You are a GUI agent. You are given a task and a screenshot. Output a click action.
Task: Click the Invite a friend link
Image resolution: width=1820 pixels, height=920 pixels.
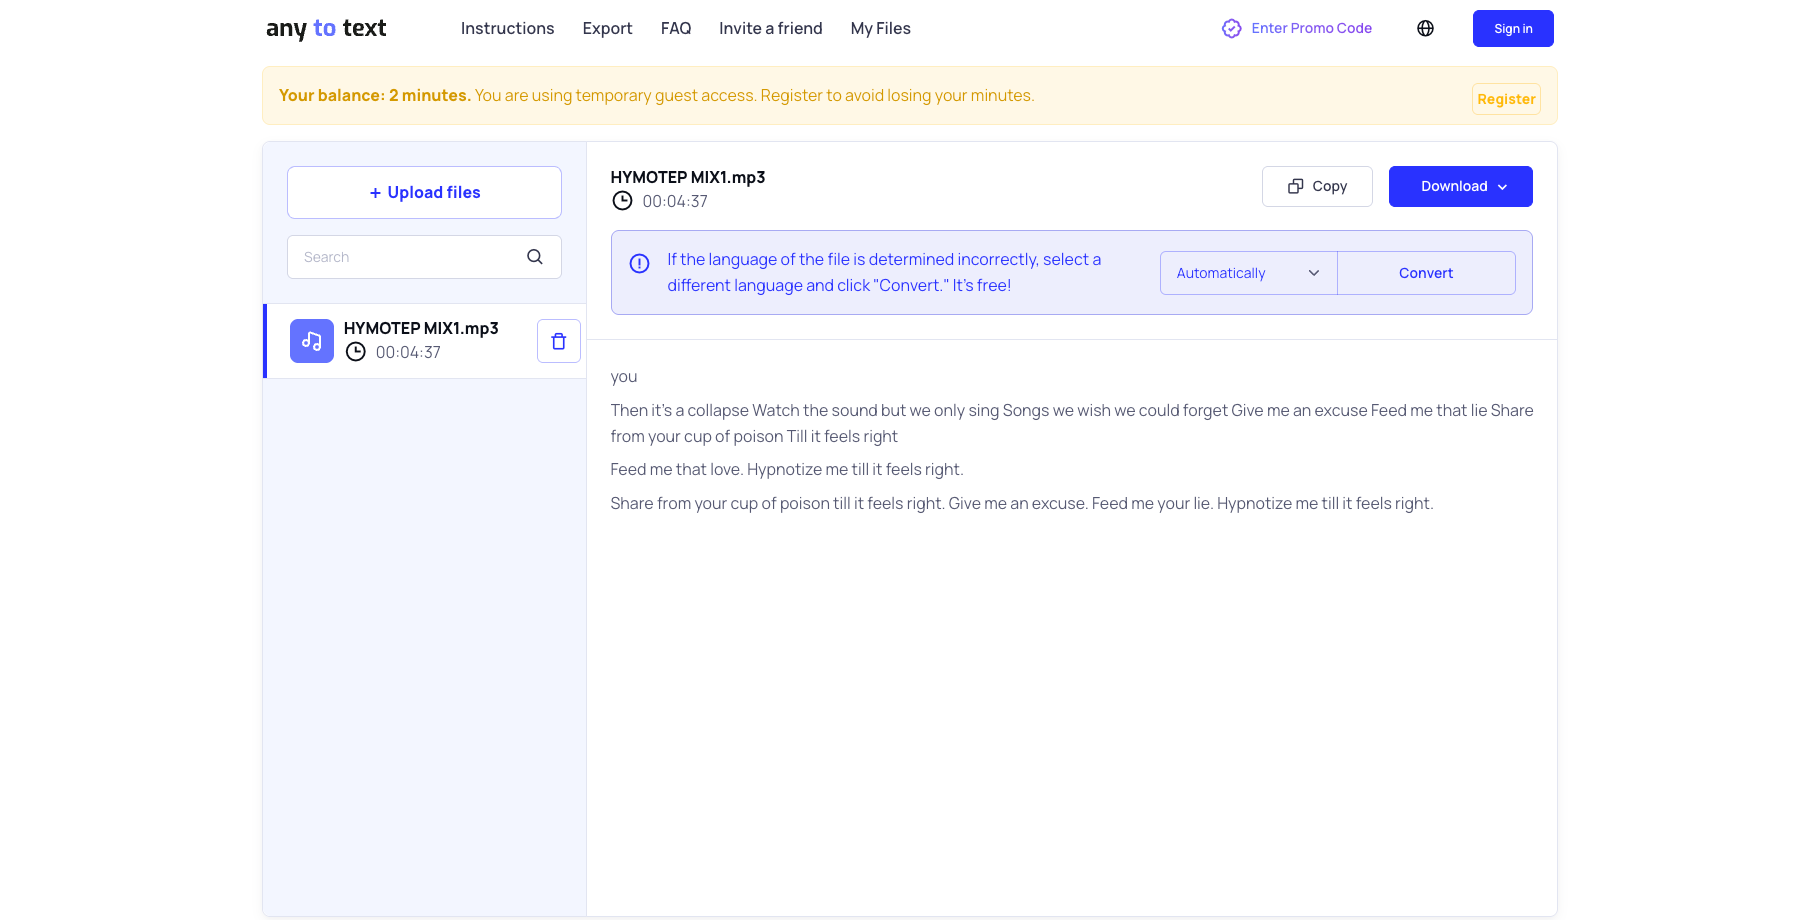pos(770,28)
